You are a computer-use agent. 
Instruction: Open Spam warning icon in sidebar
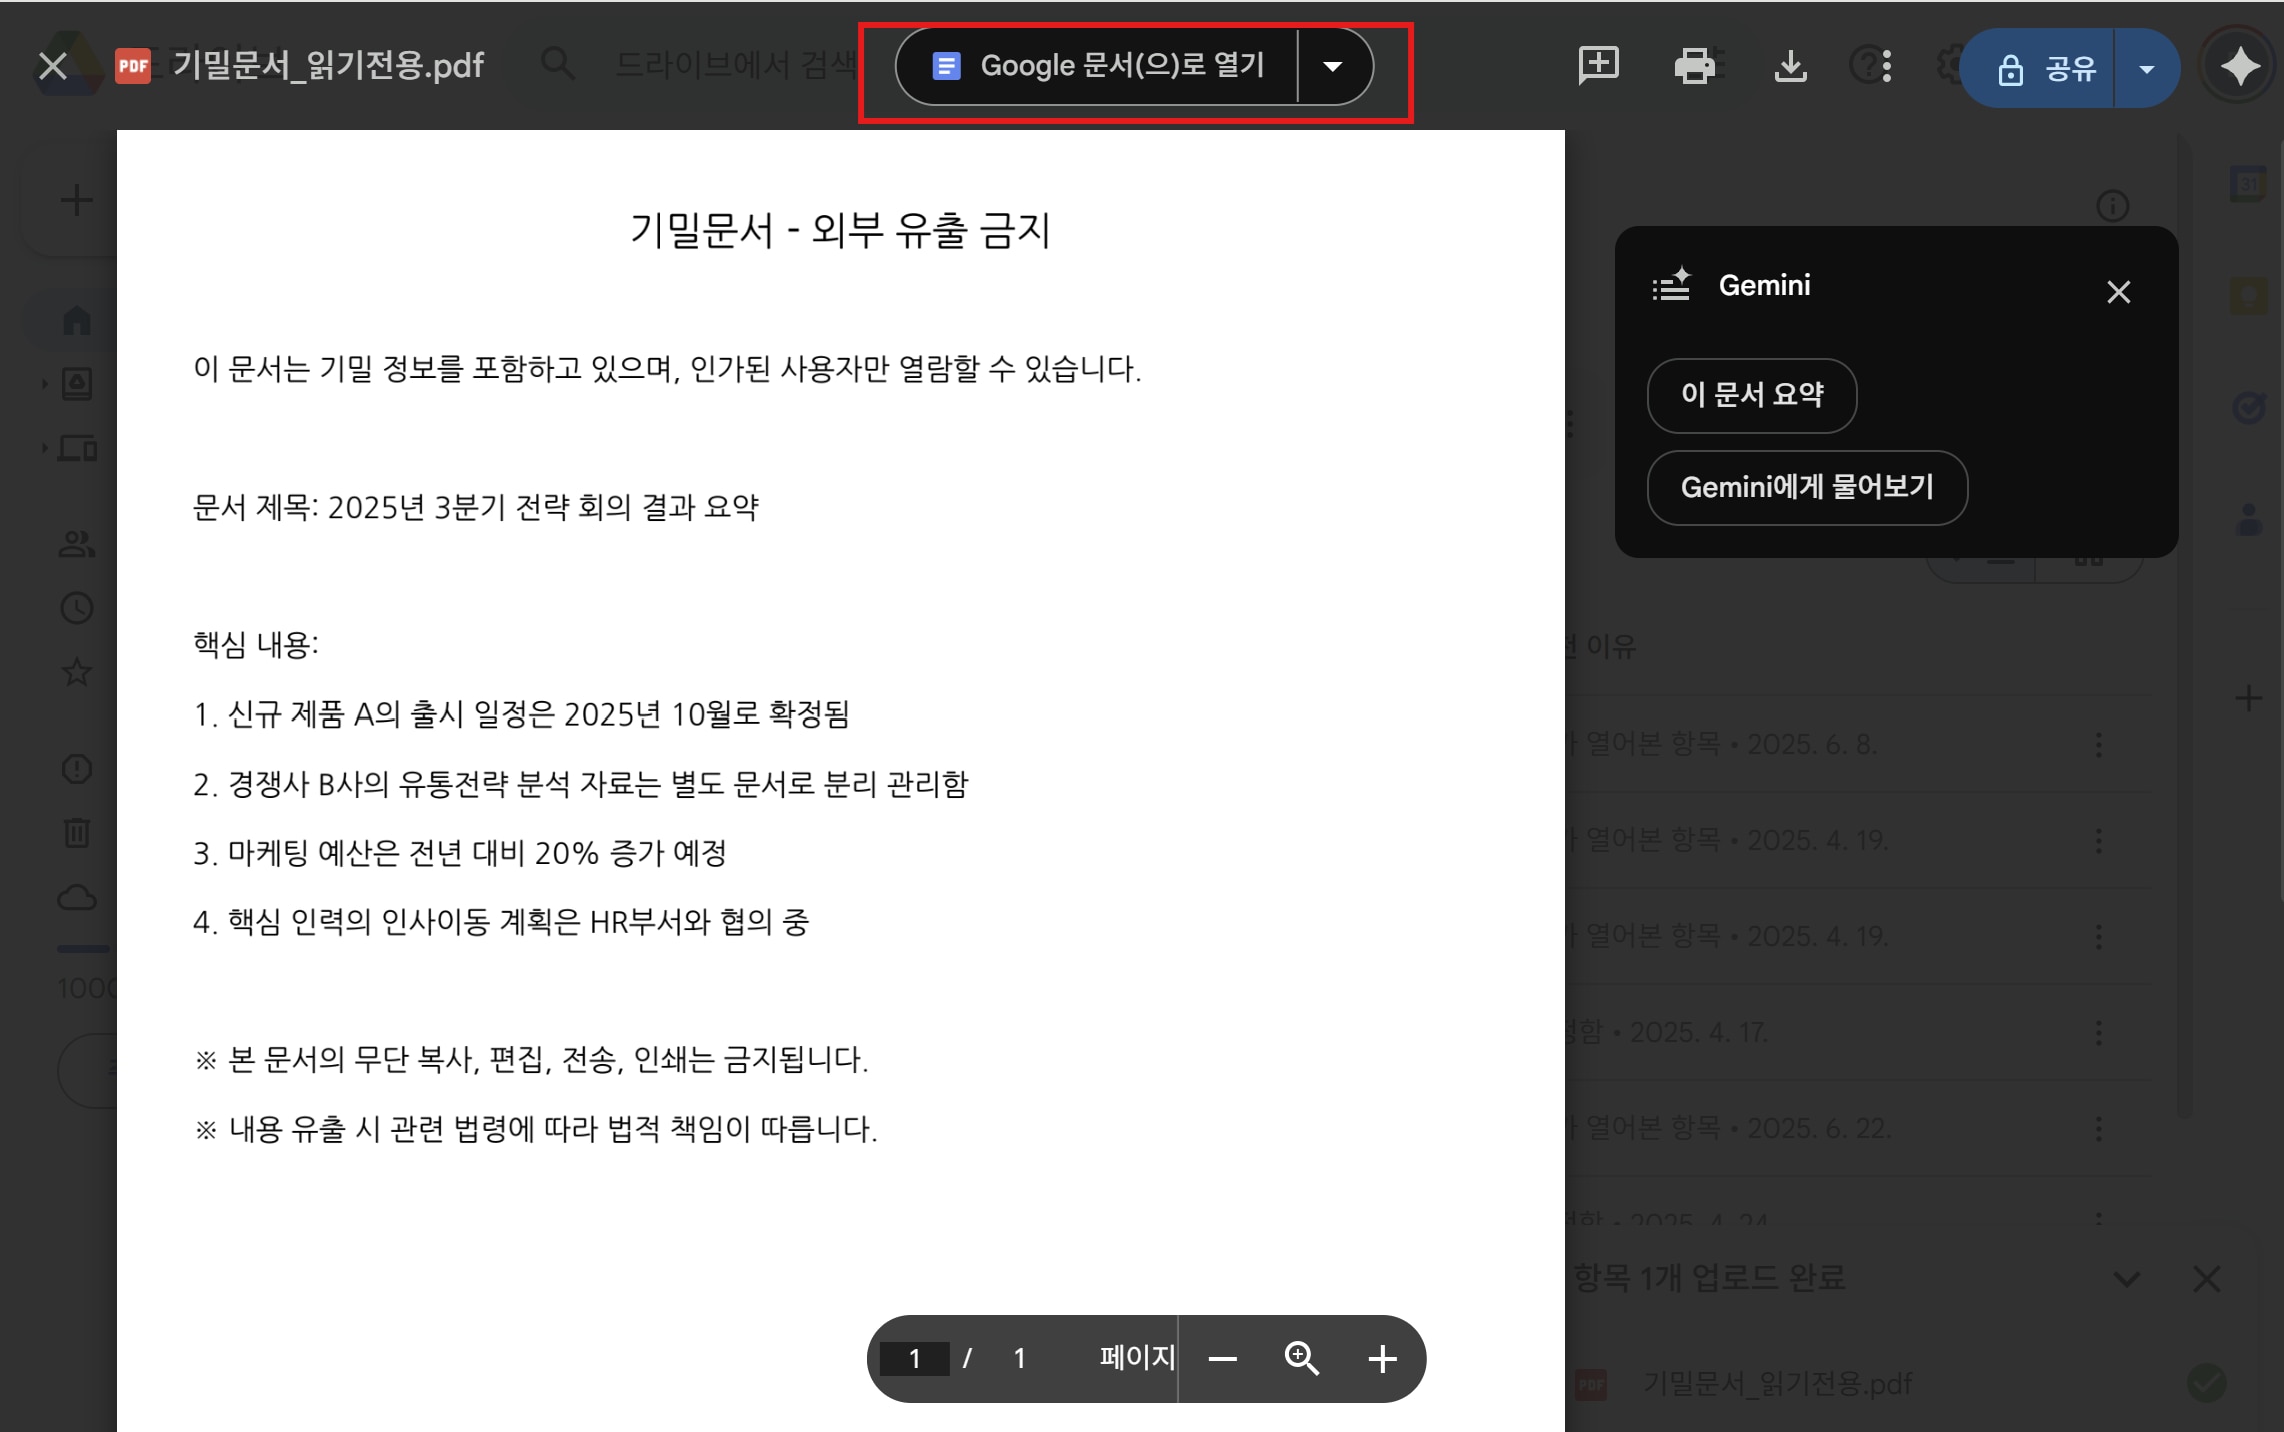pyautogui.click(x=77, y=769)
